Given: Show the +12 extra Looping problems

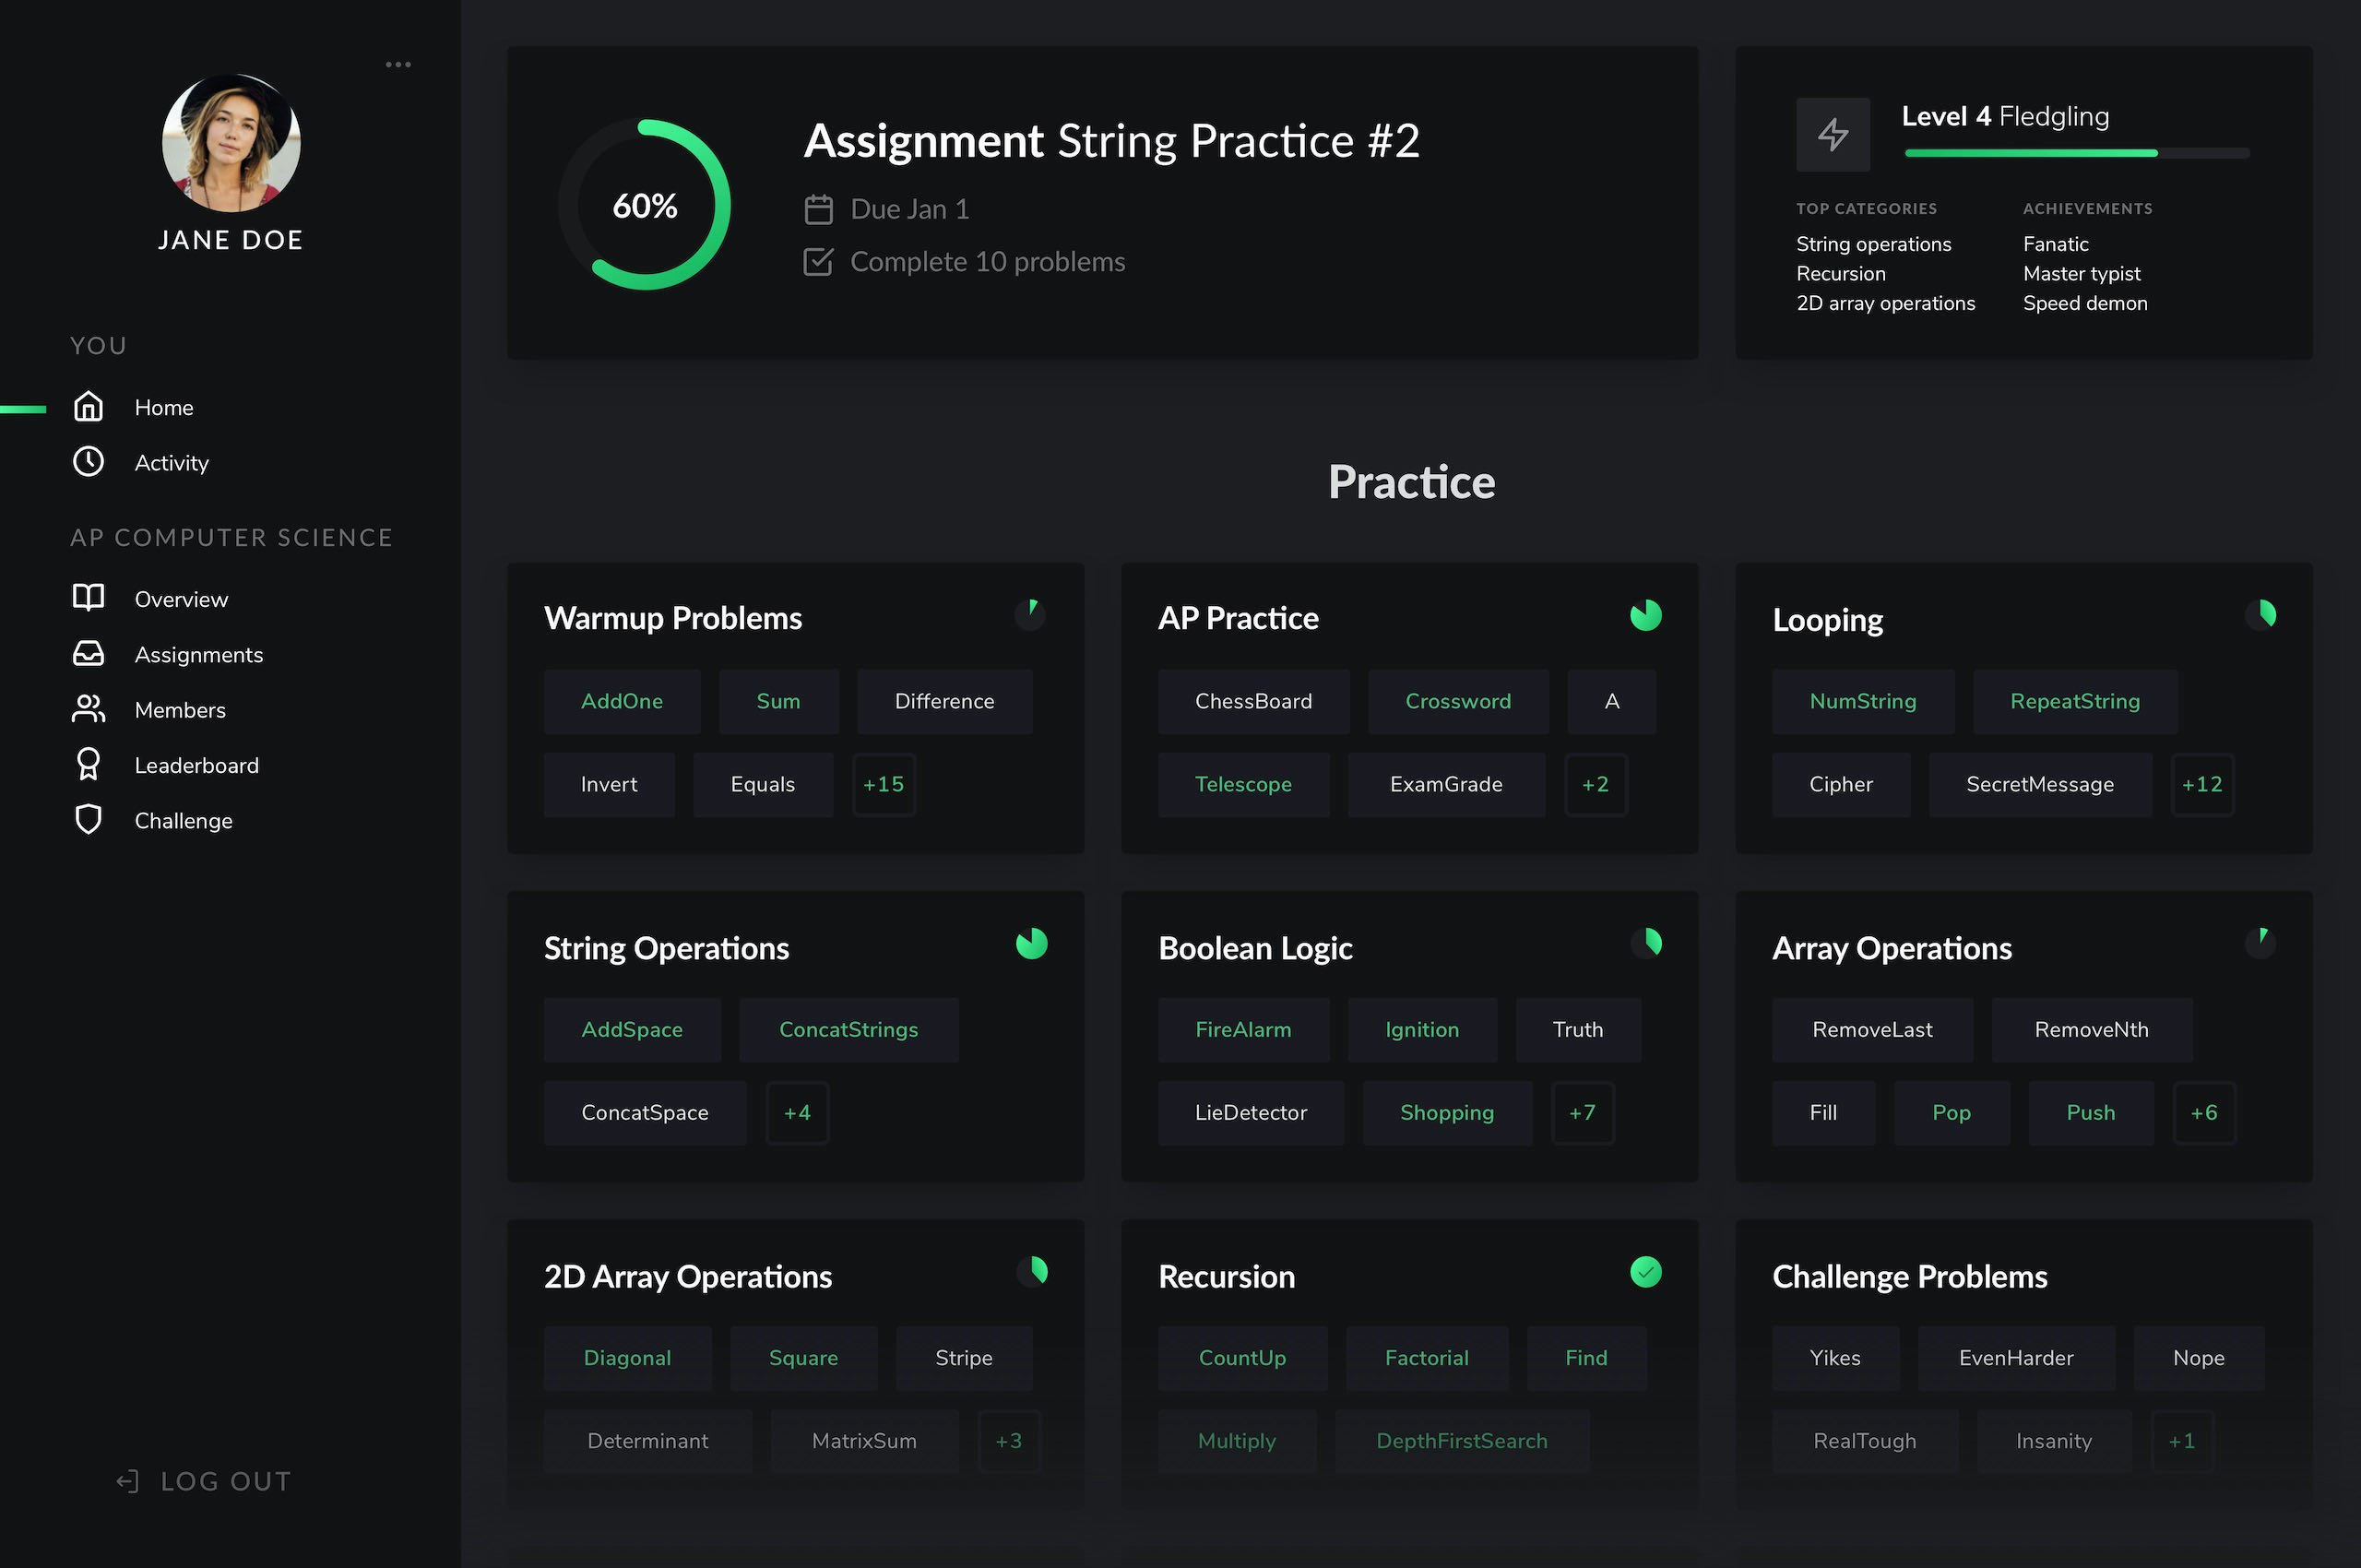Looking at the screenshot, I should 2202,784.
